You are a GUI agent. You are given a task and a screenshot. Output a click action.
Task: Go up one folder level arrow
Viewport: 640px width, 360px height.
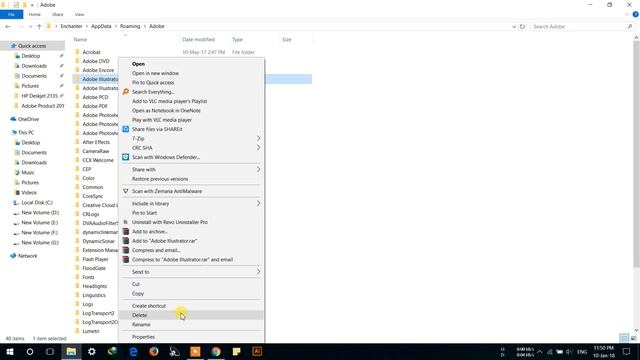point(39,27)
